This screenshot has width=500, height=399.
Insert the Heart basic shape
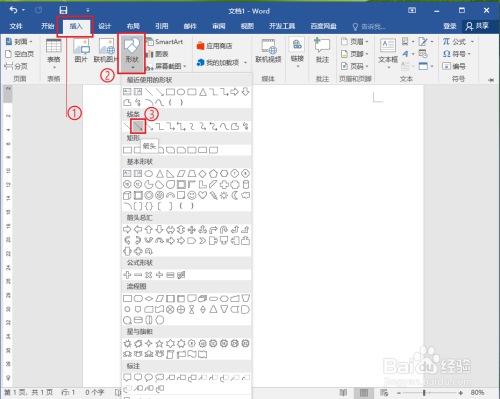pos(202,195)
